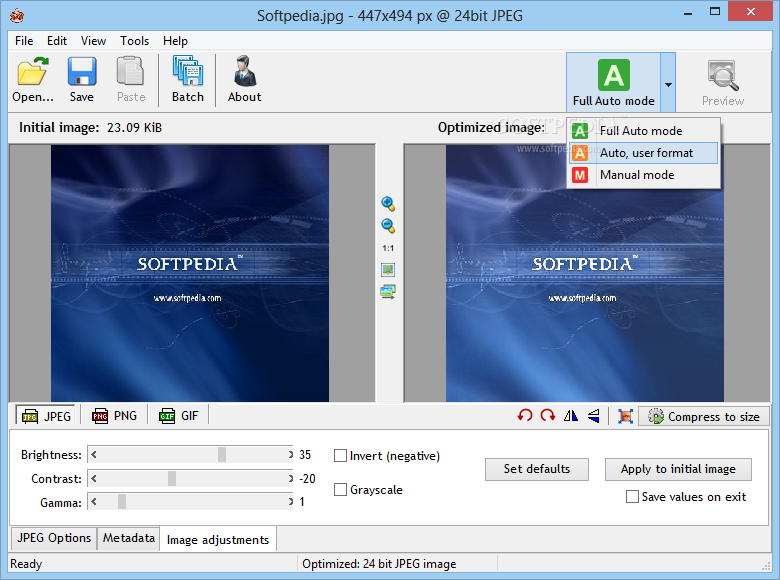Open the JPEG Options tab
This screenshot has width=780, height=580.
tap(54, 538)
